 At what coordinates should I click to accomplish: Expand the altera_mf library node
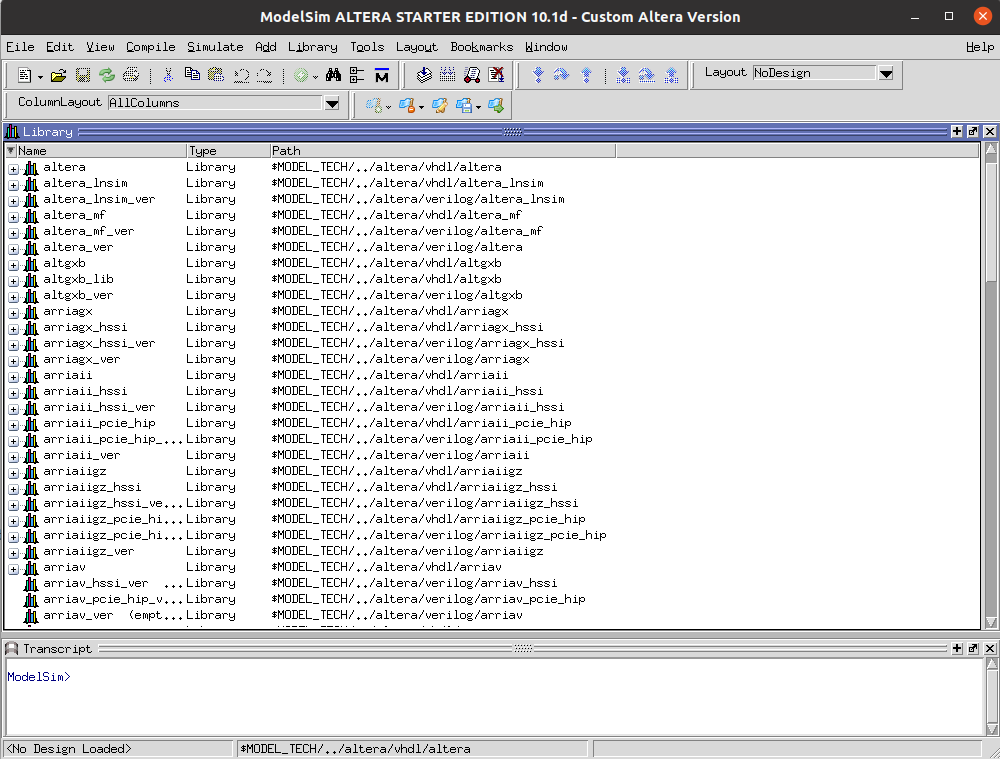[13, 217]
